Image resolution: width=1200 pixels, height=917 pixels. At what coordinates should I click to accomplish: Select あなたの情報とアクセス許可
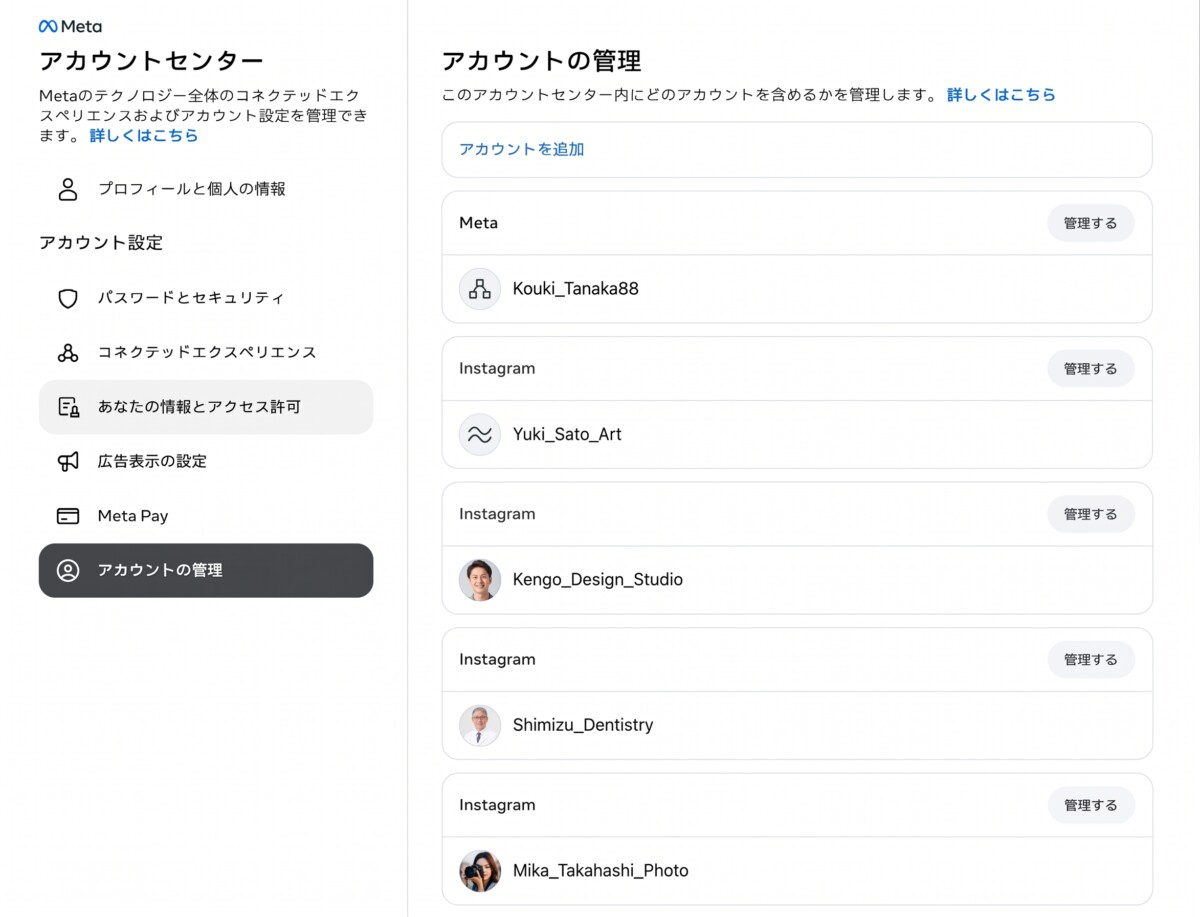pos(206,407)
